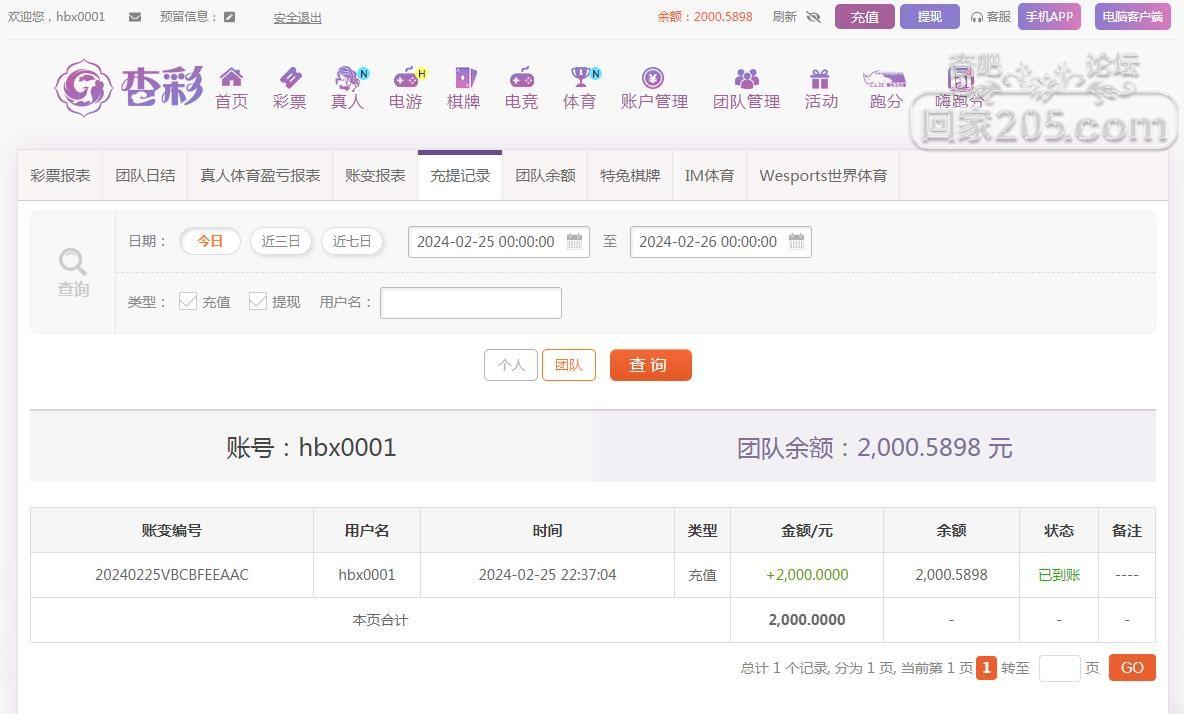Screen dimensions: 1184x714
Task: Open the end date calendar picker
Action: pos(797,242)
